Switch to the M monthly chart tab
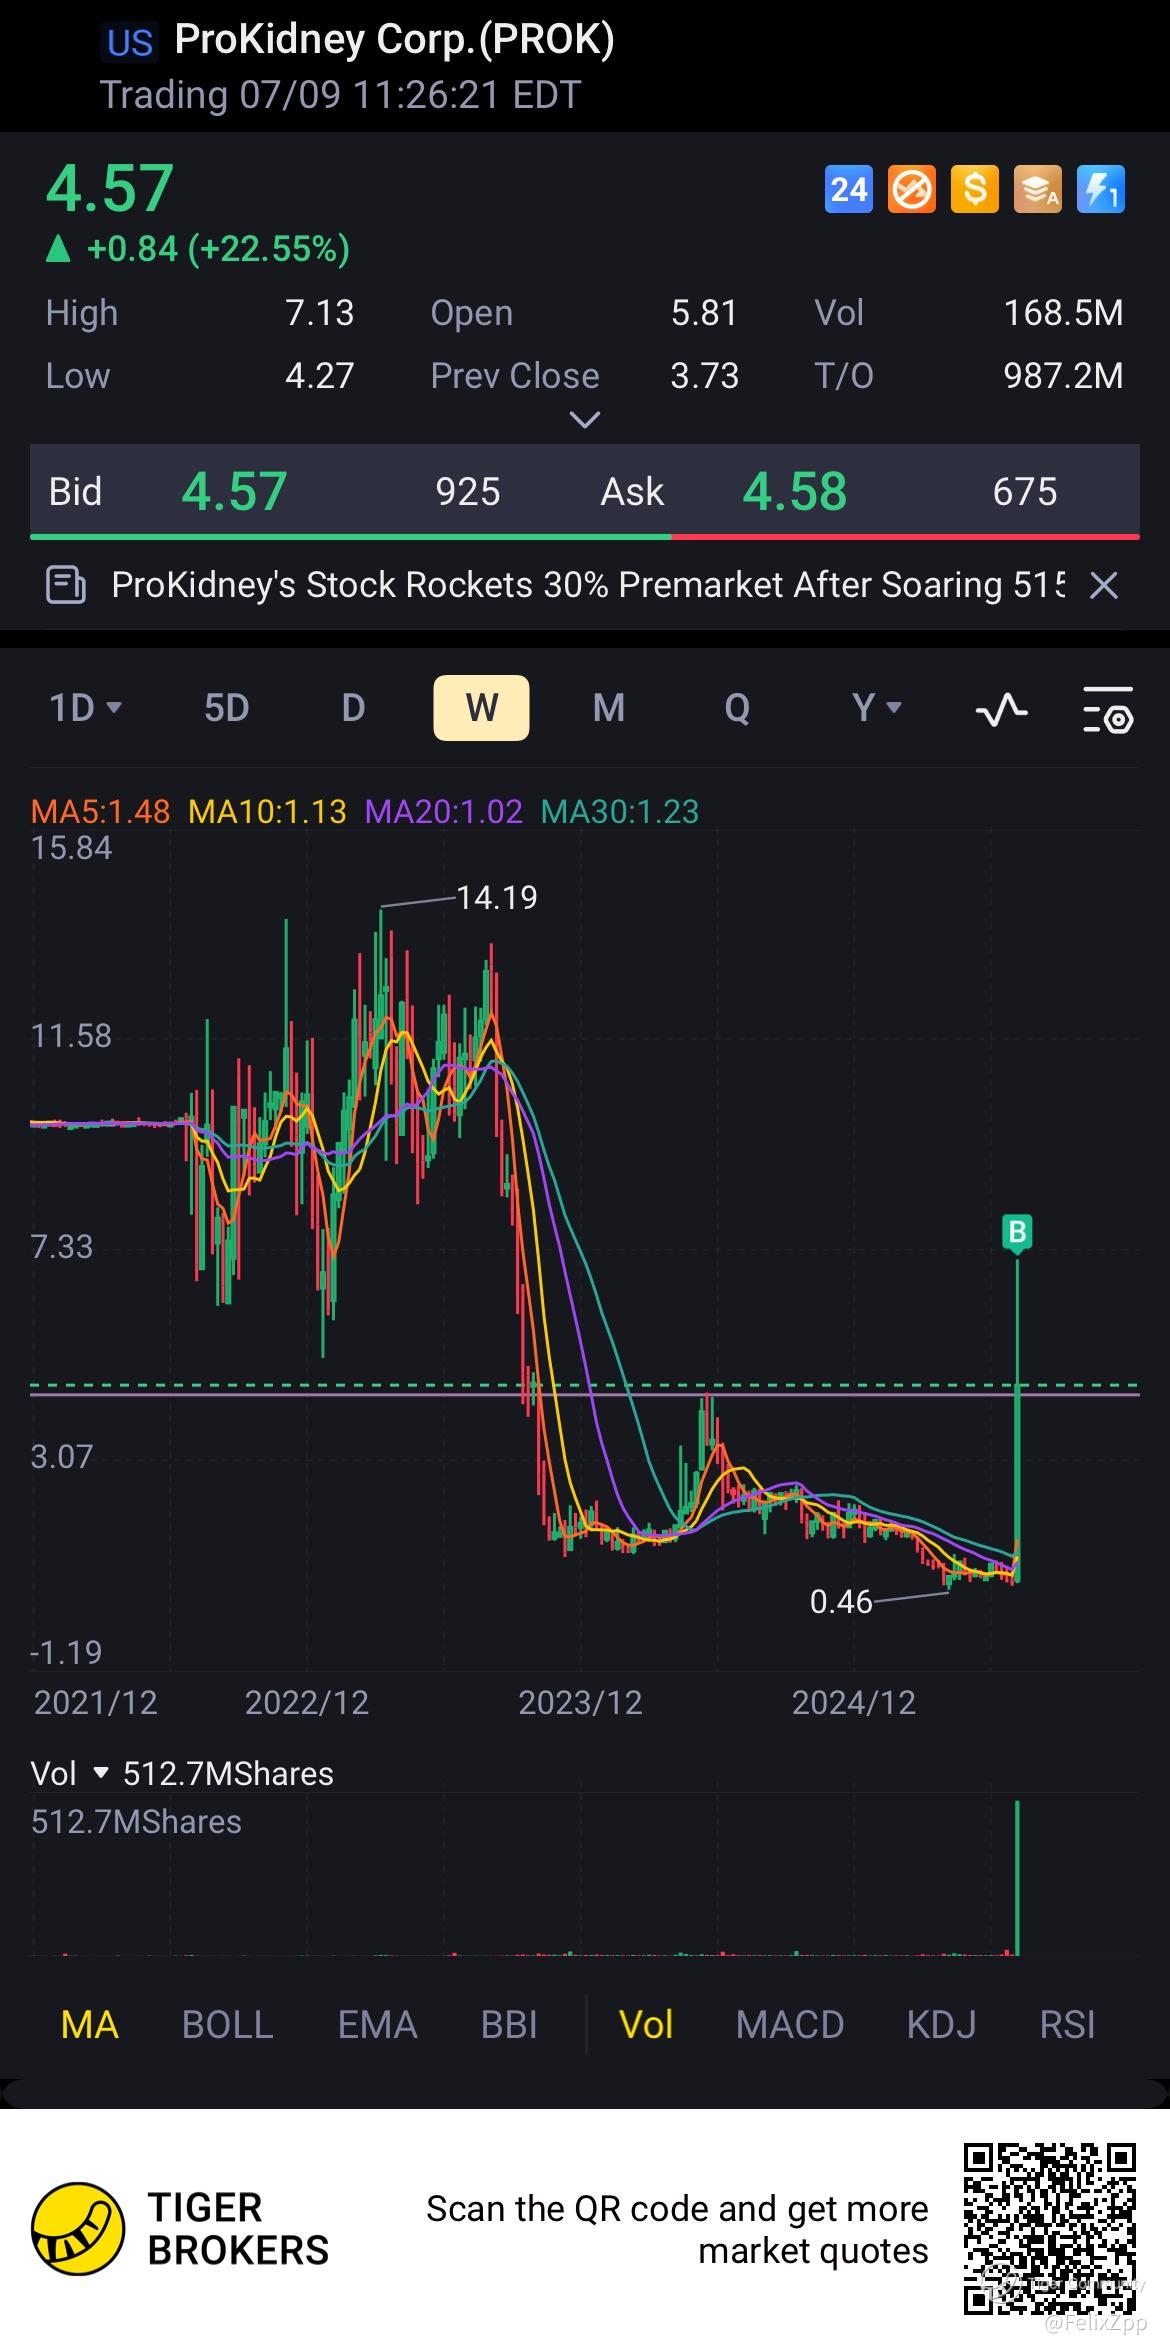 click(608, 708)
